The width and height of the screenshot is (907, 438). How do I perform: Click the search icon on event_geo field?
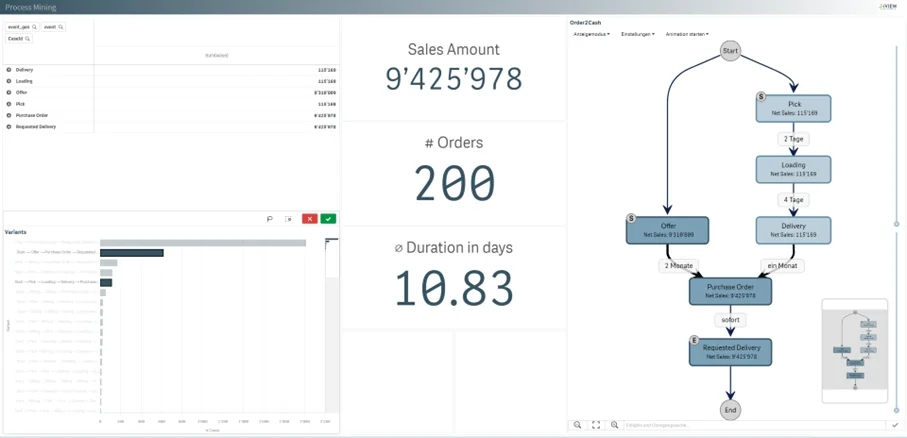click(35, 27)
